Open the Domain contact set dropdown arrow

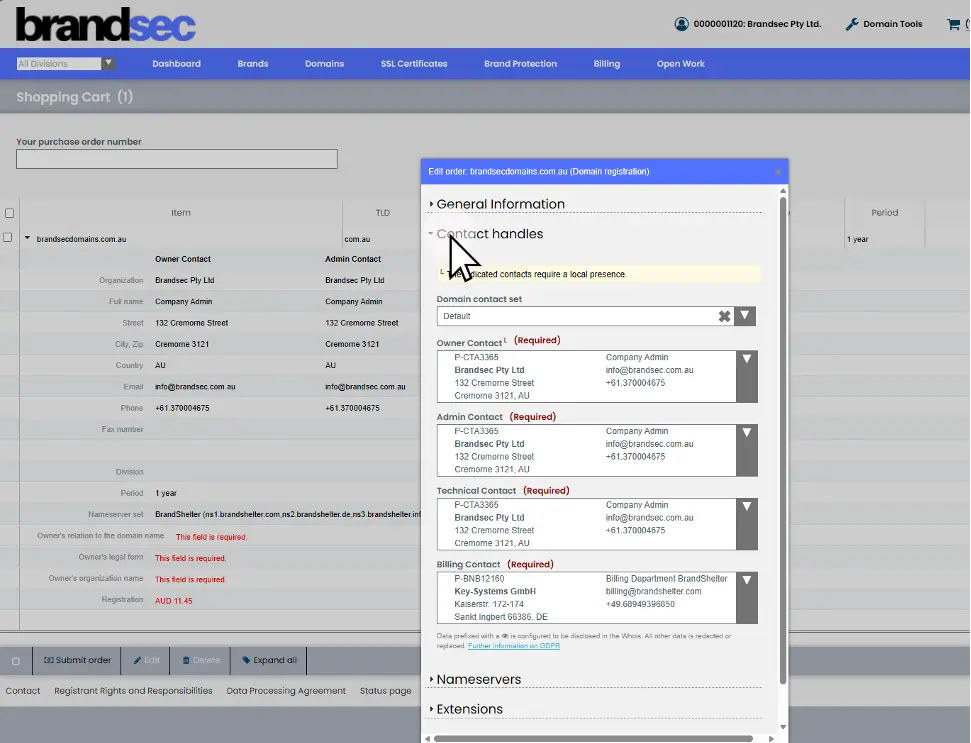(745, 316)
